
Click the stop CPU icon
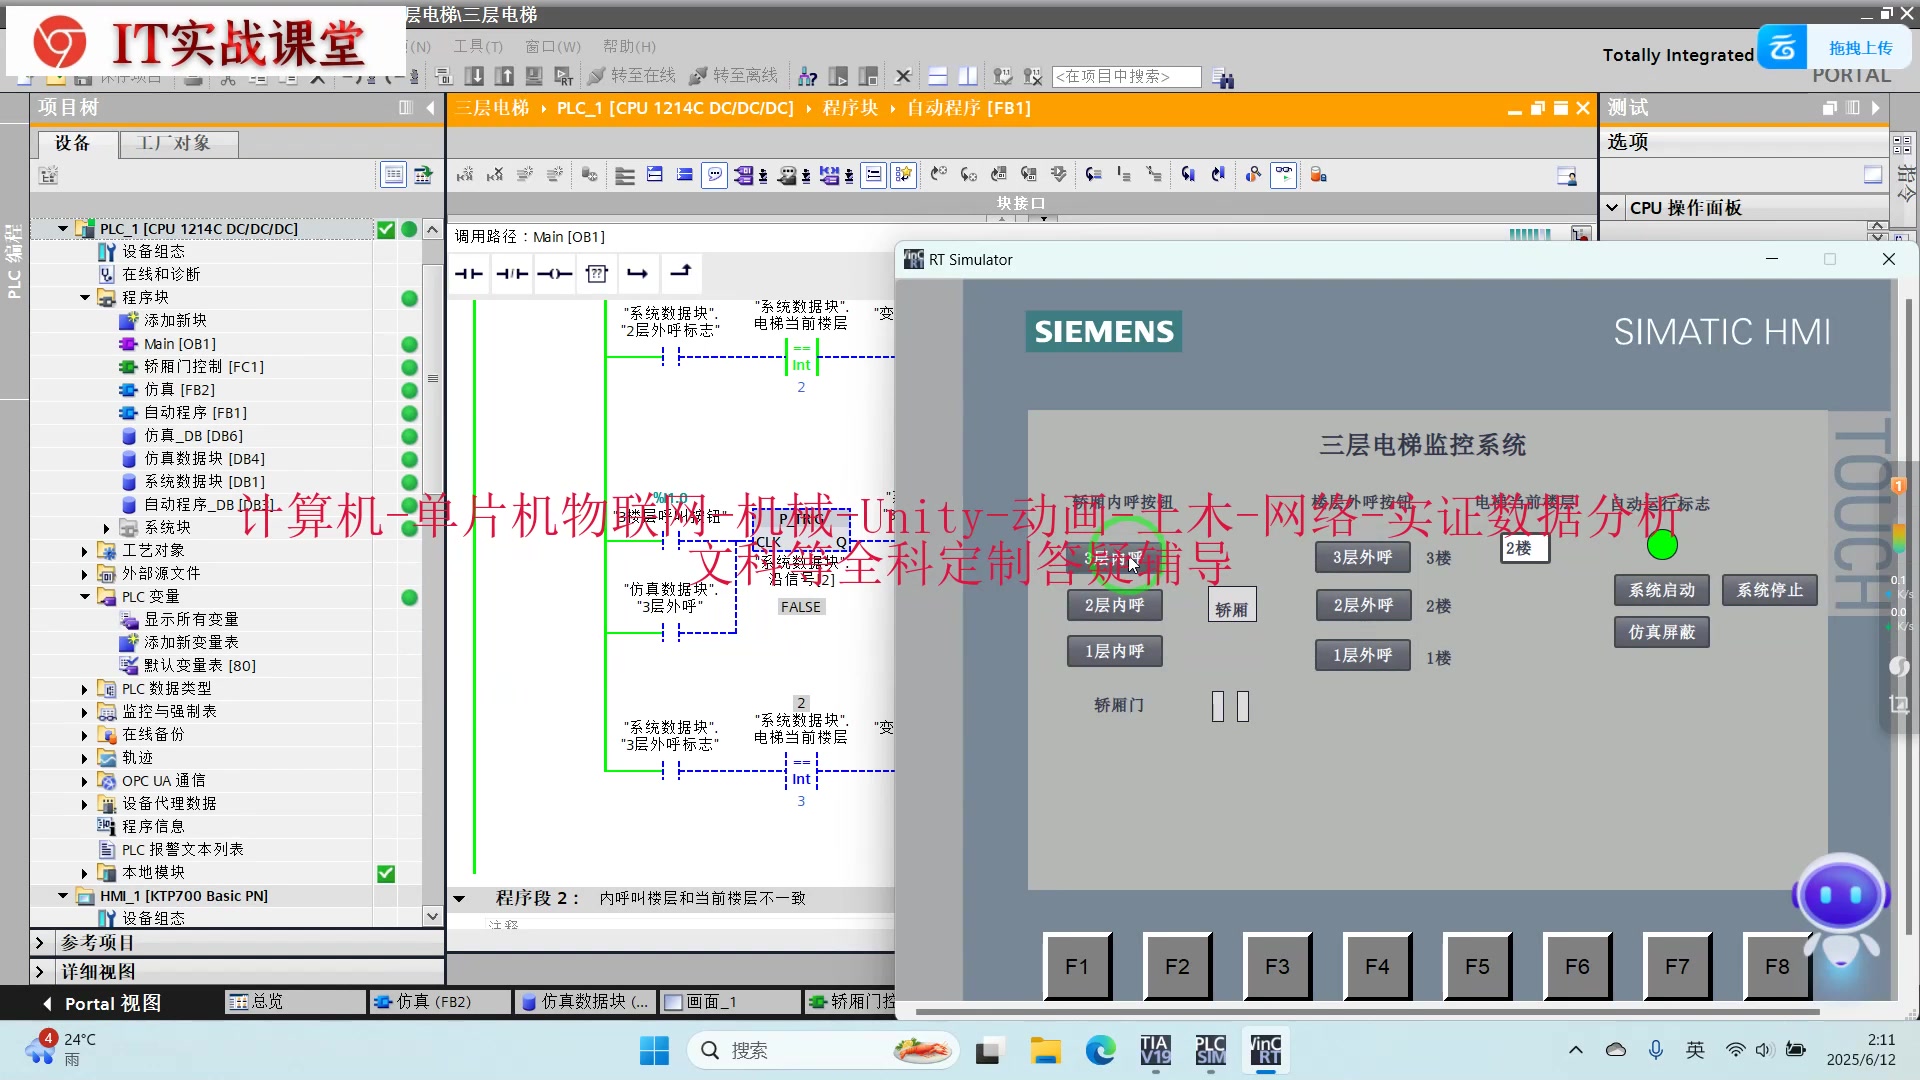point(868,76)
